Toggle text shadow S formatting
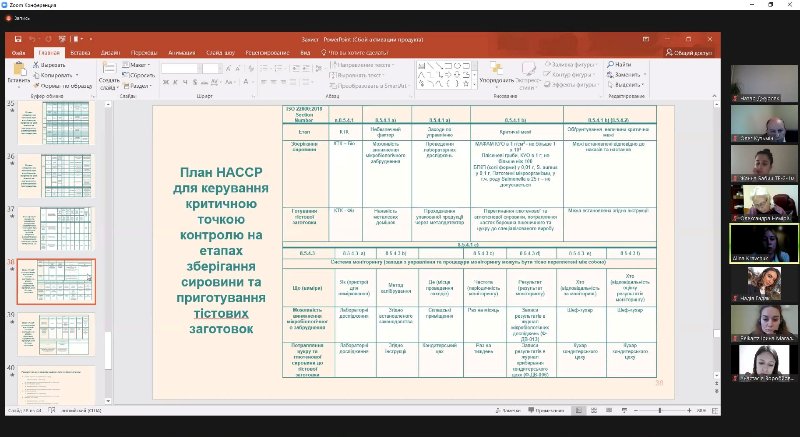The width and height of the screenshot is (800, 437). pos(194,82)
